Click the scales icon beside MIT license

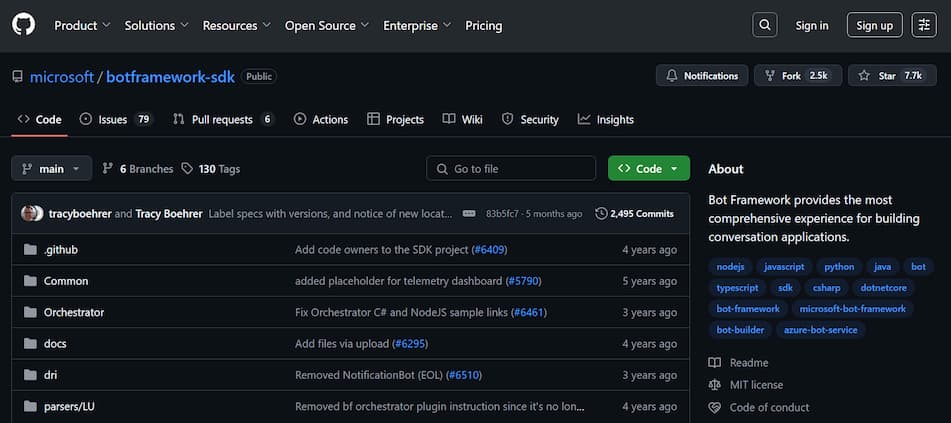(715, 385)
